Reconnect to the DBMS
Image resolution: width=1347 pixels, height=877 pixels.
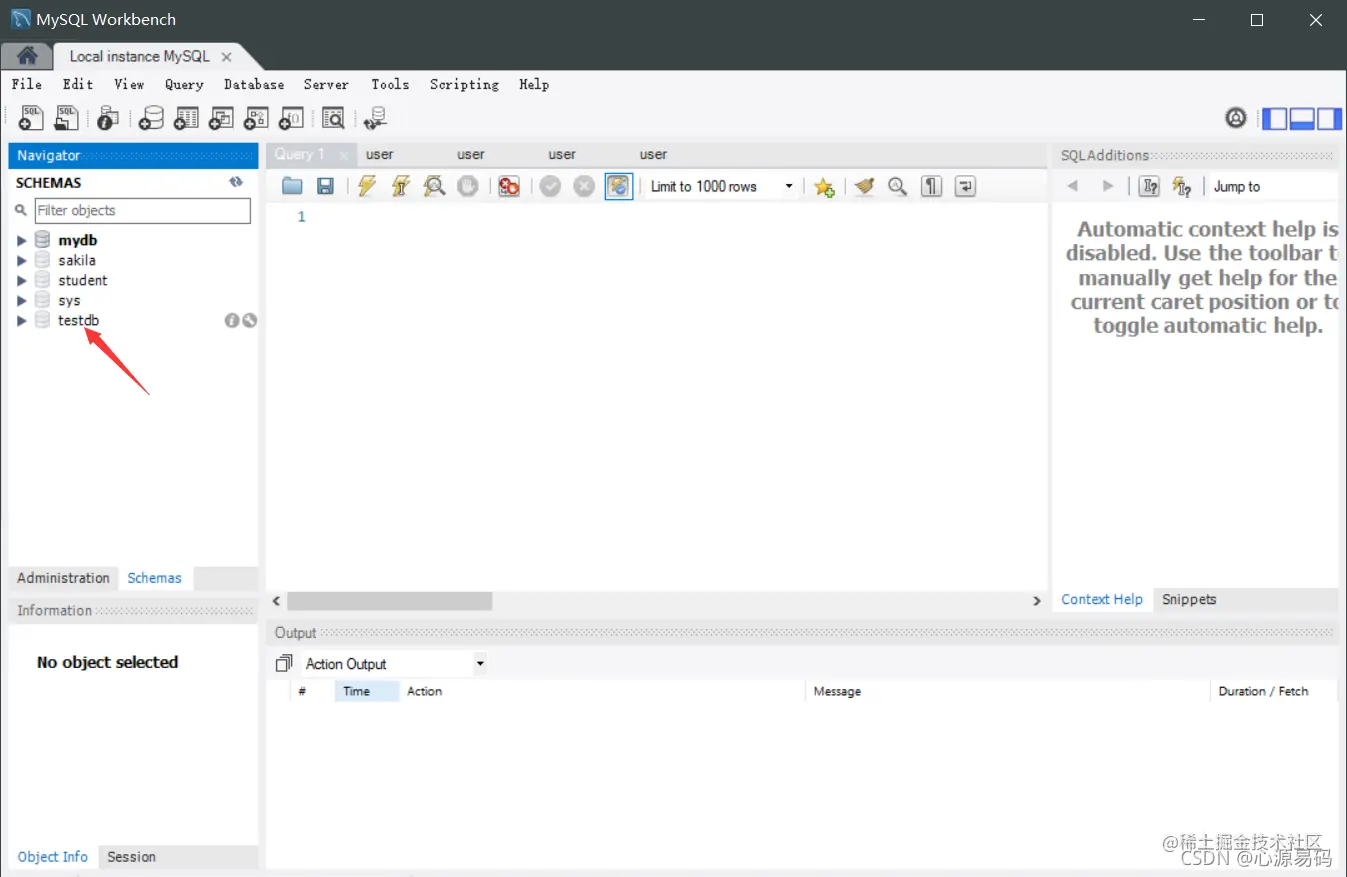376,118
